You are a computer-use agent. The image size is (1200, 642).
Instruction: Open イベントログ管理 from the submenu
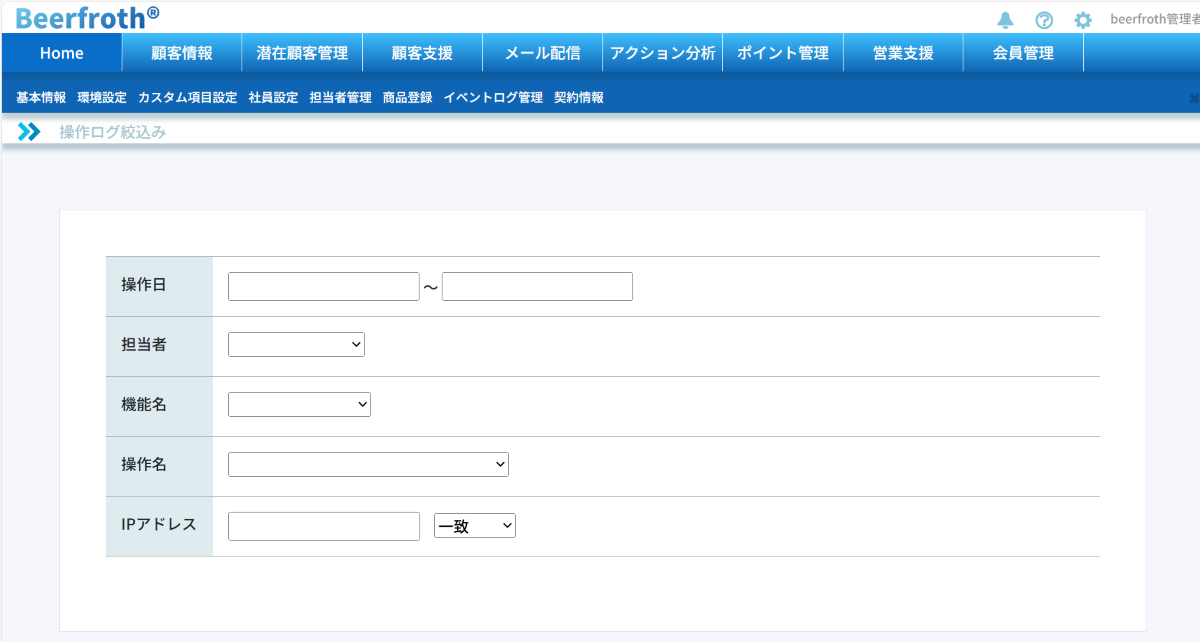493,98
